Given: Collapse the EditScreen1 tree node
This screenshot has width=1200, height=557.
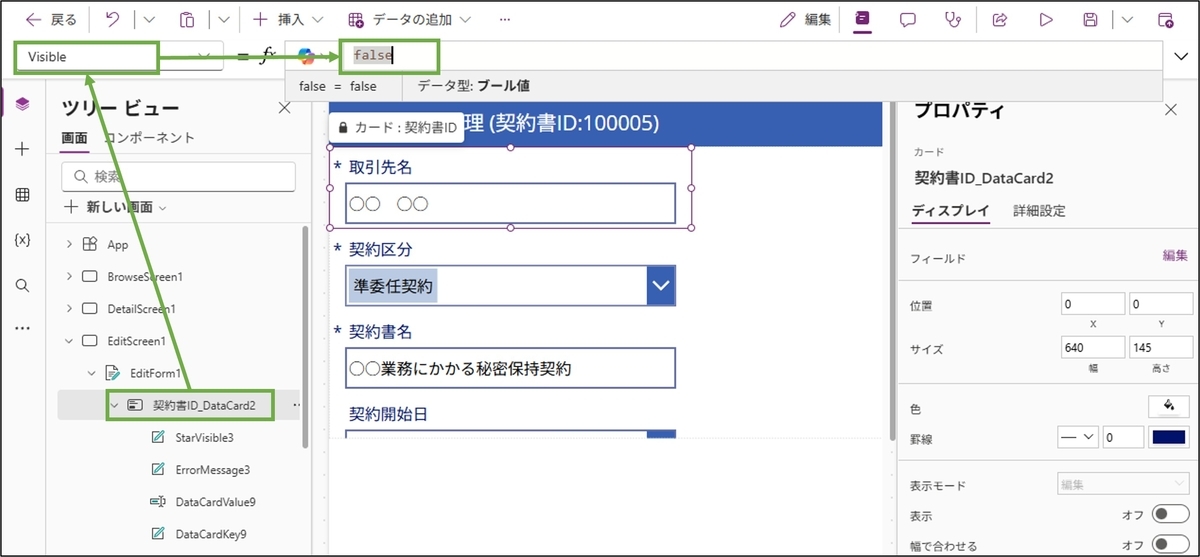Looking at the screenshot, I should 69,341.
